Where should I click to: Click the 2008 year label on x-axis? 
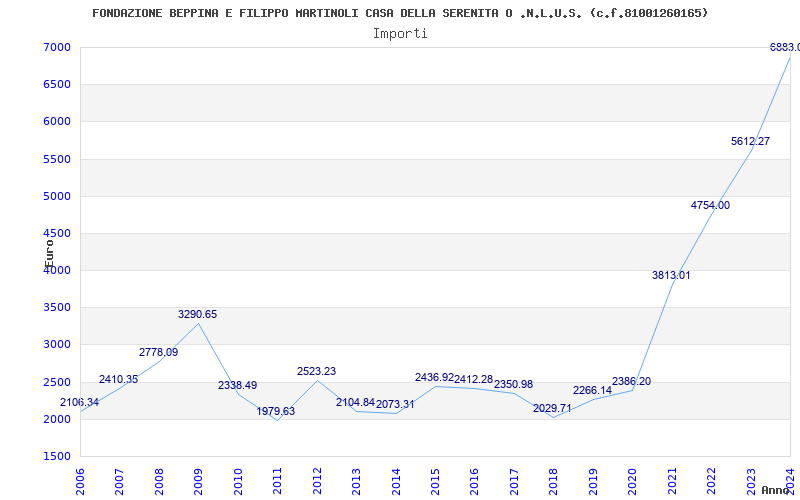pyautogui.click(x=159, y=482)
